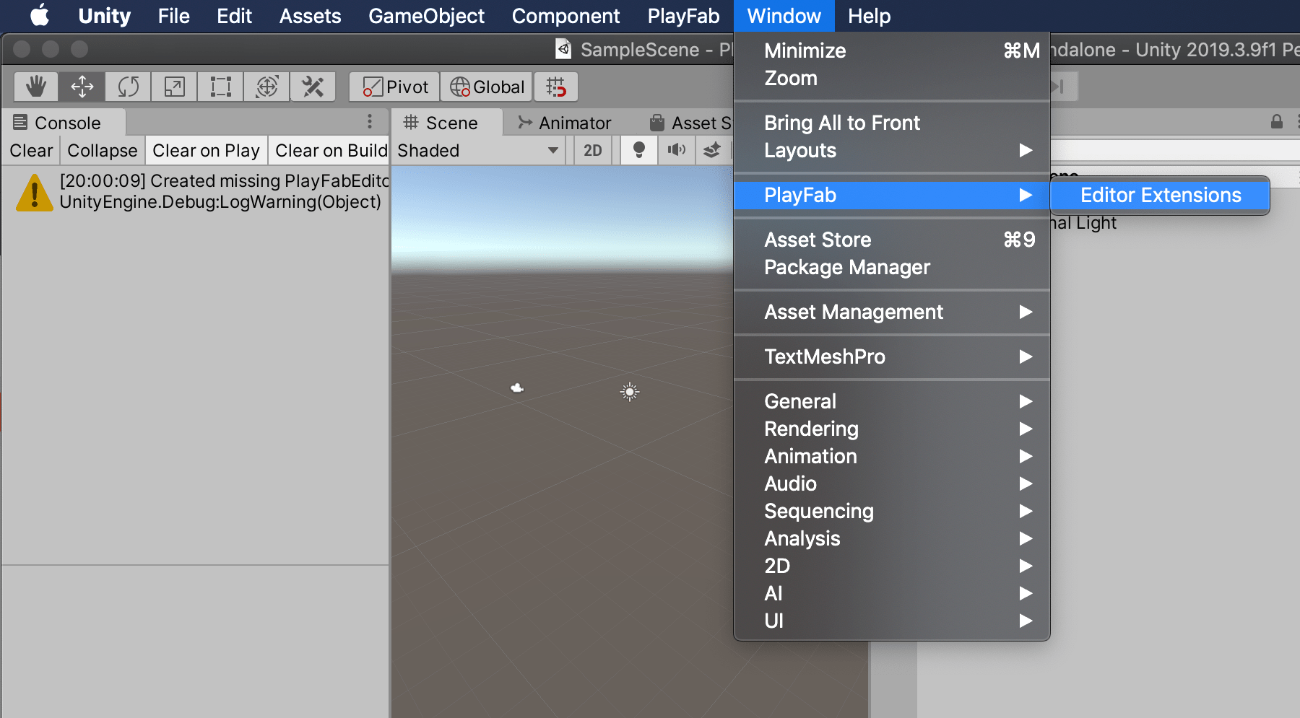This screenshot has width=1300, height=718.
Task: Click the warning icon in Console
Action: click(x=34, y=192)
